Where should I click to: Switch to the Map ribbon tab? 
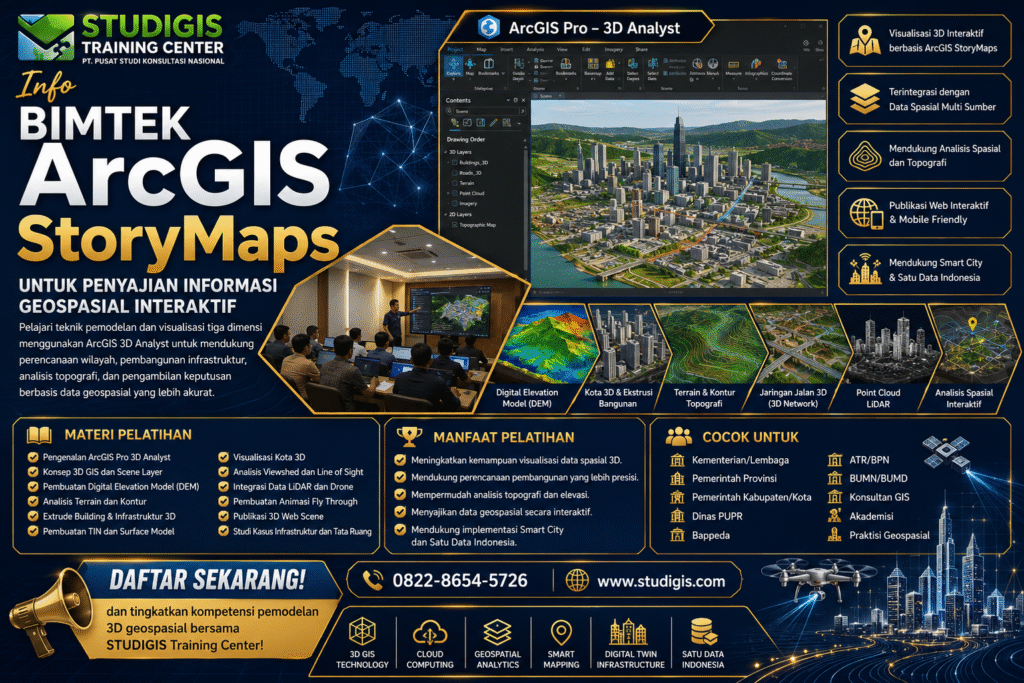coord(481,50)
